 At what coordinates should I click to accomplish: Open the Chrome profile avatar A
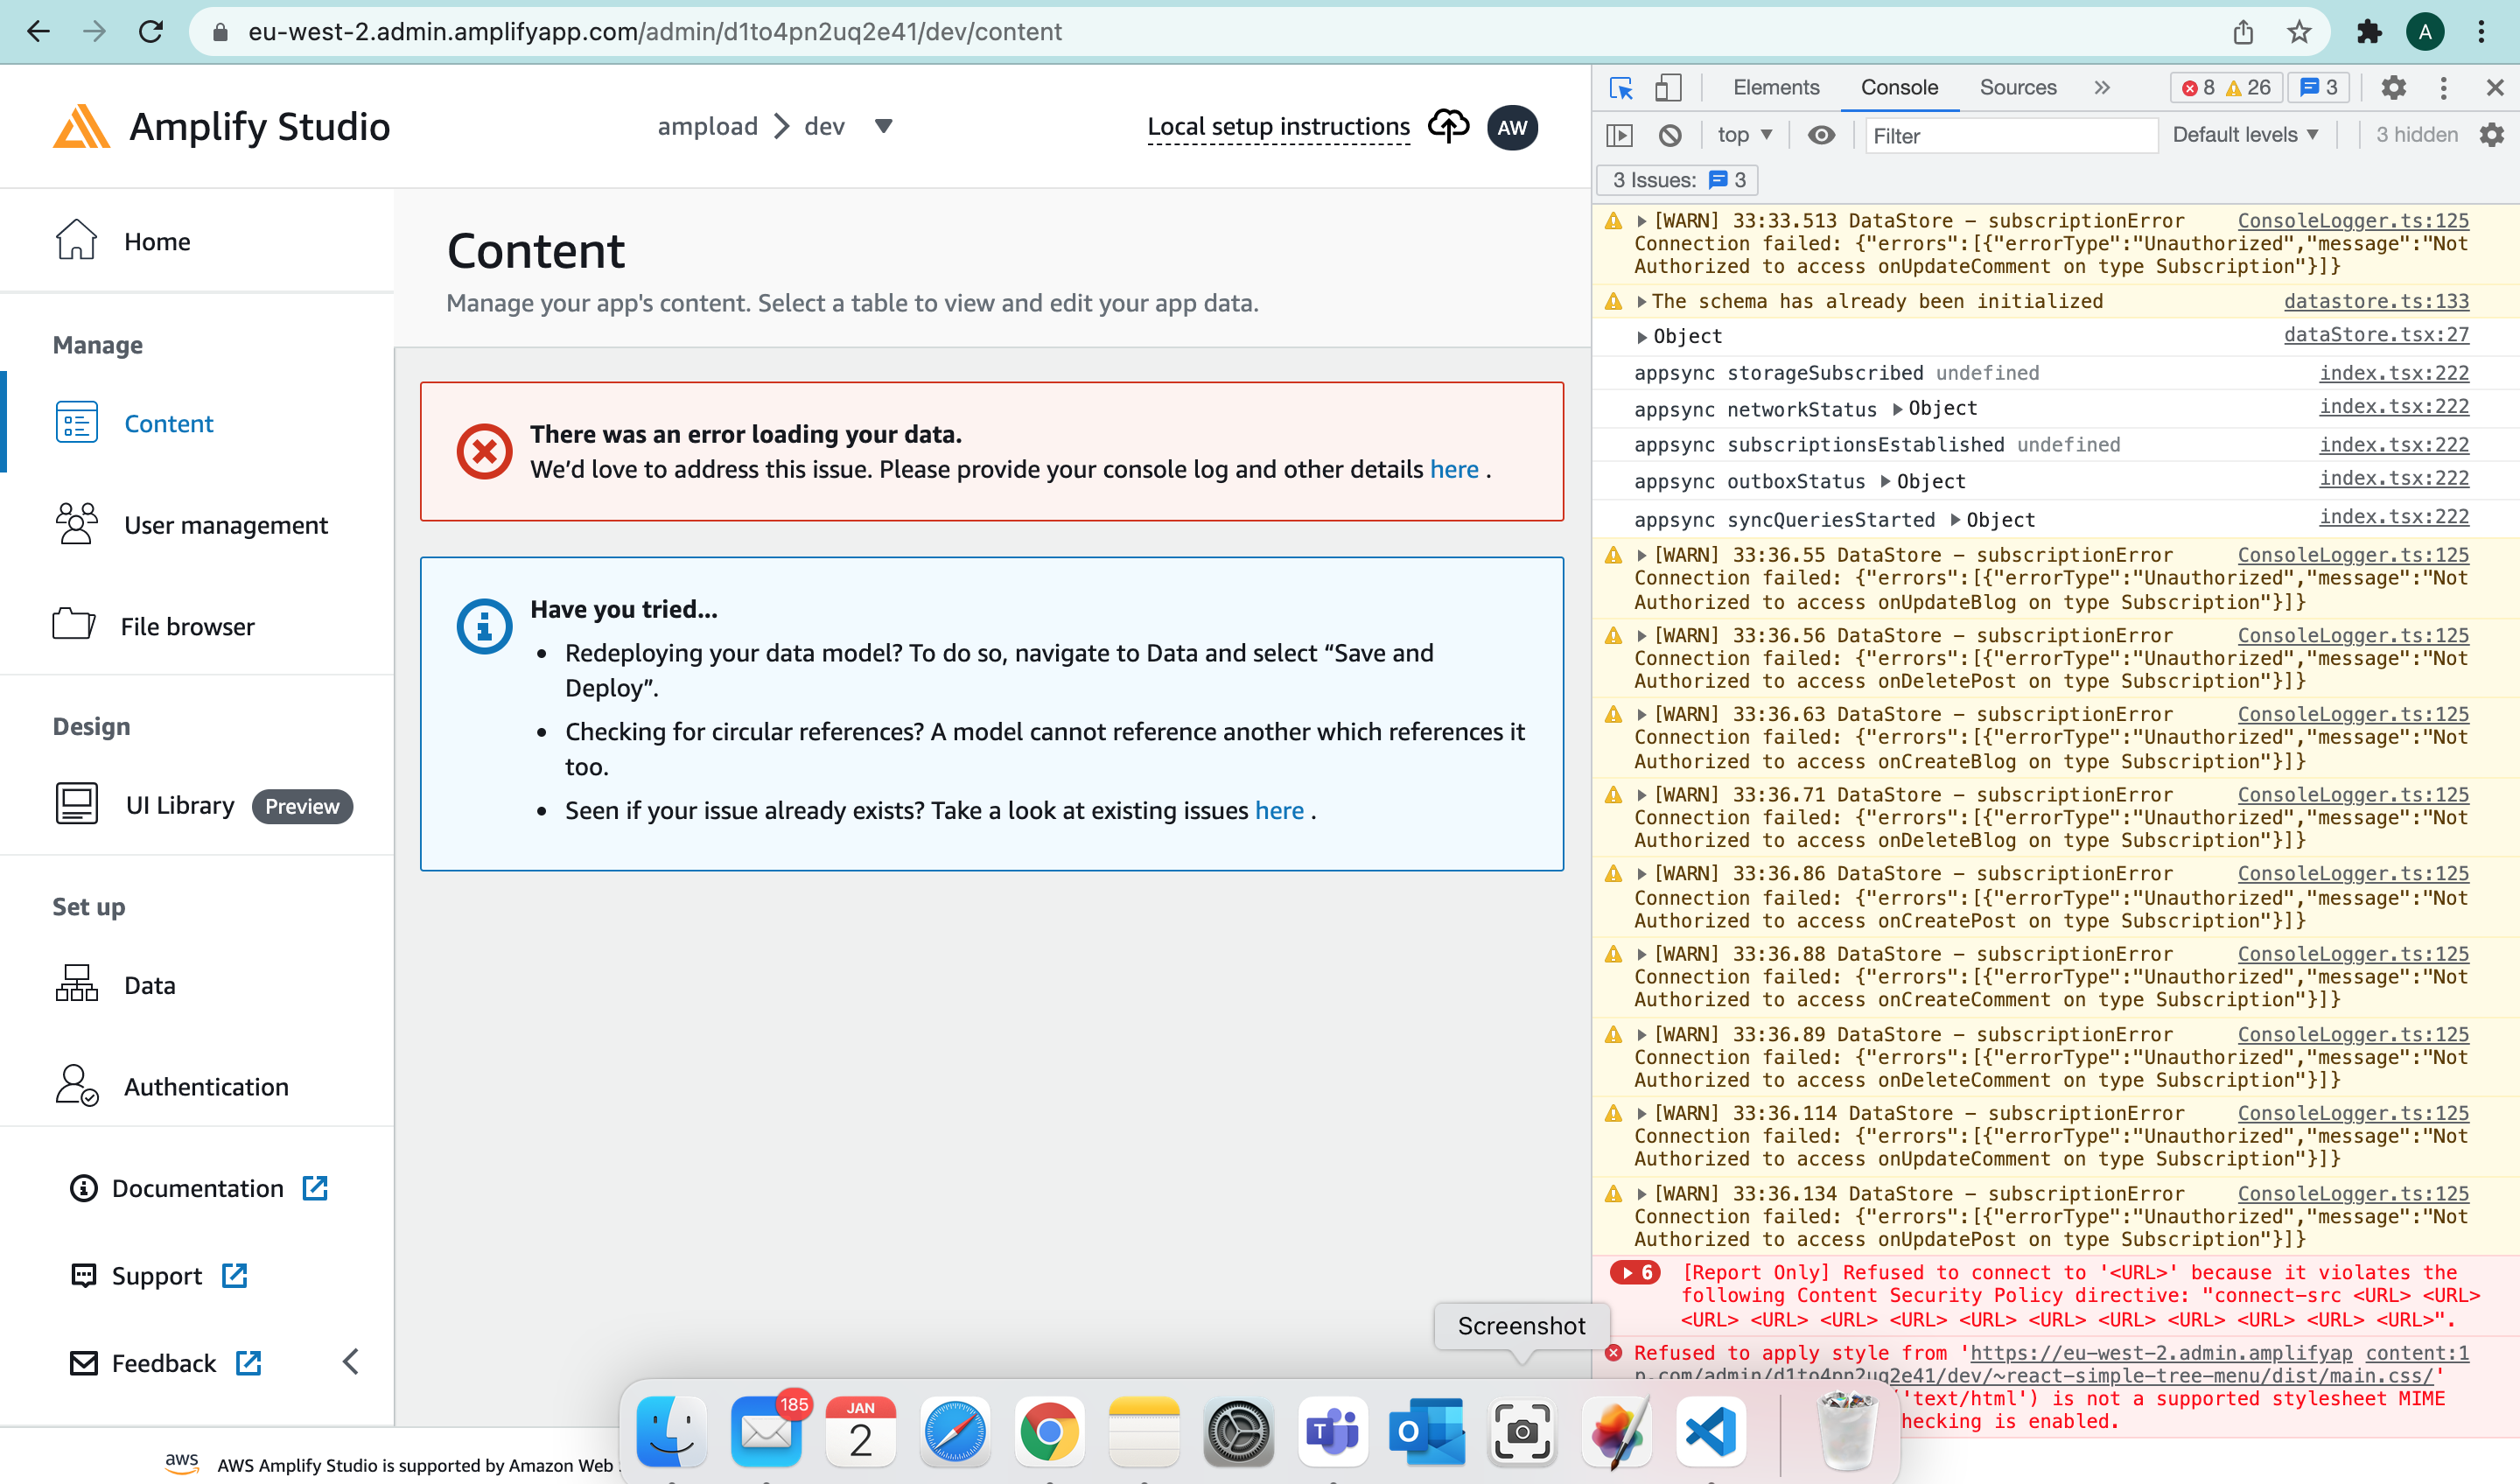(2425, 31)
